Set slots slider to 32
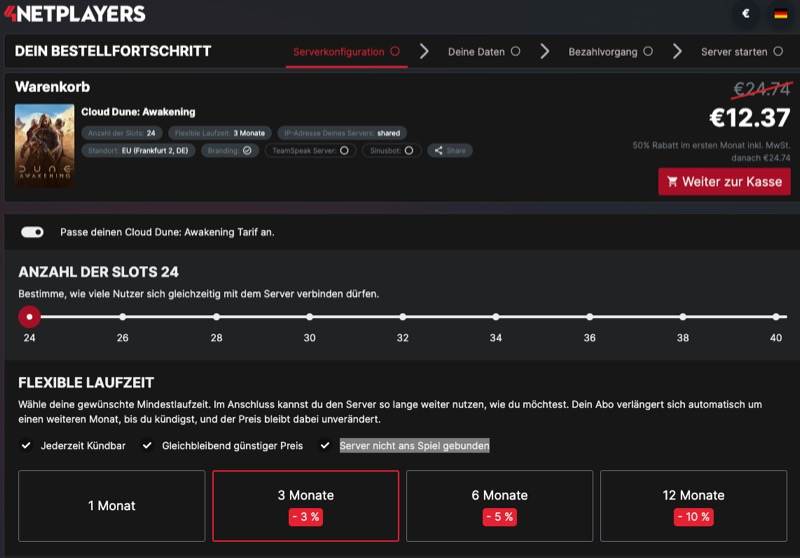 pos(403,317)
